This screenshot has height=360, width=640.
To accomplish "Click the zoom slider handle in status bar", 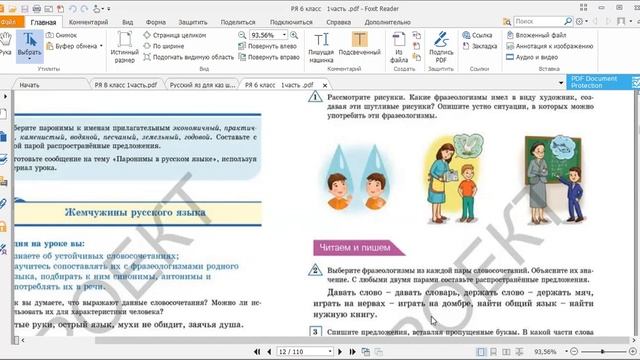I will tap(602, 351).
